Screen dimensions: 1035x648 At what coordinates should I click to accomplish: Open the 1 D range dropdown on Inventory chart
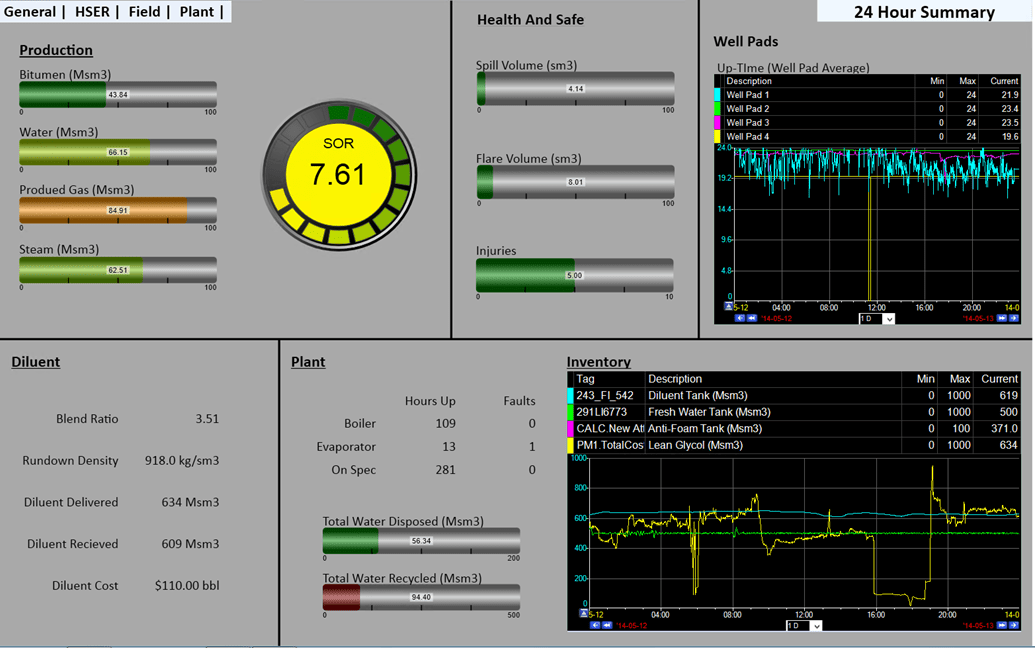click(805, 625)
